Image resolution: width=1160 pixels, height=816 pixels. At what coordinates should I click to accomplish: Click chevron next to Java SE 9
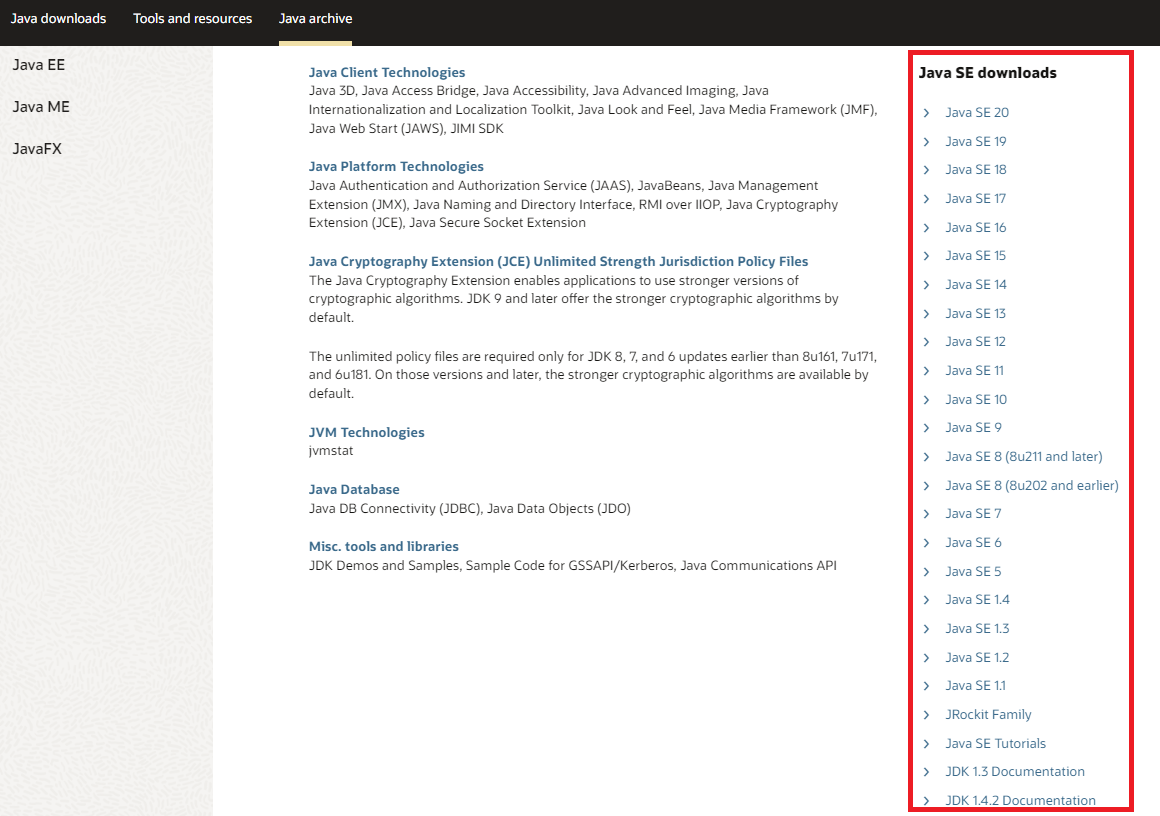926,428
